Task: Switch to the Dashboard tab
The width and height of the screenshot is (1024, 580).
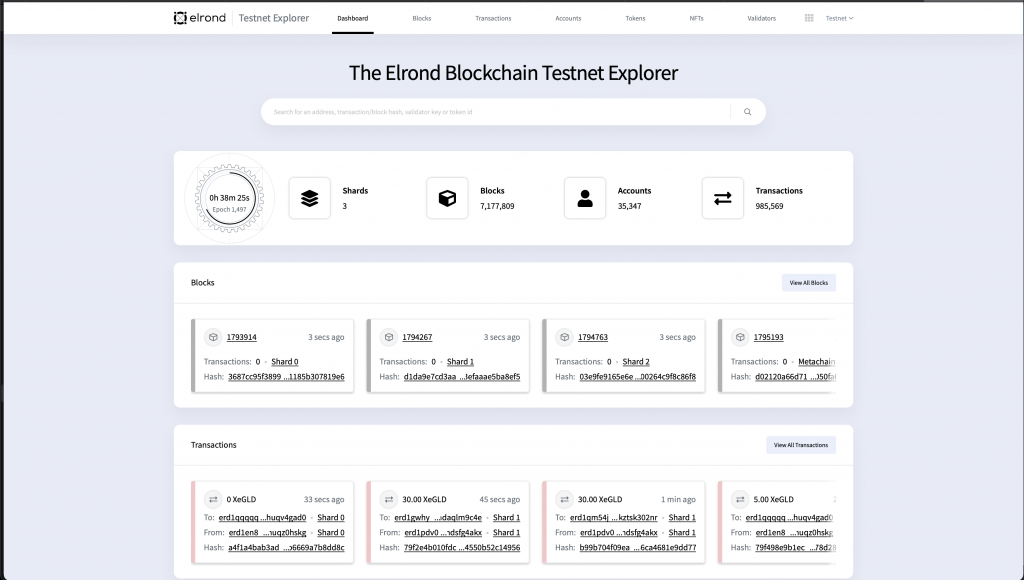Action: pyautogui.click(x=353, y=18)
